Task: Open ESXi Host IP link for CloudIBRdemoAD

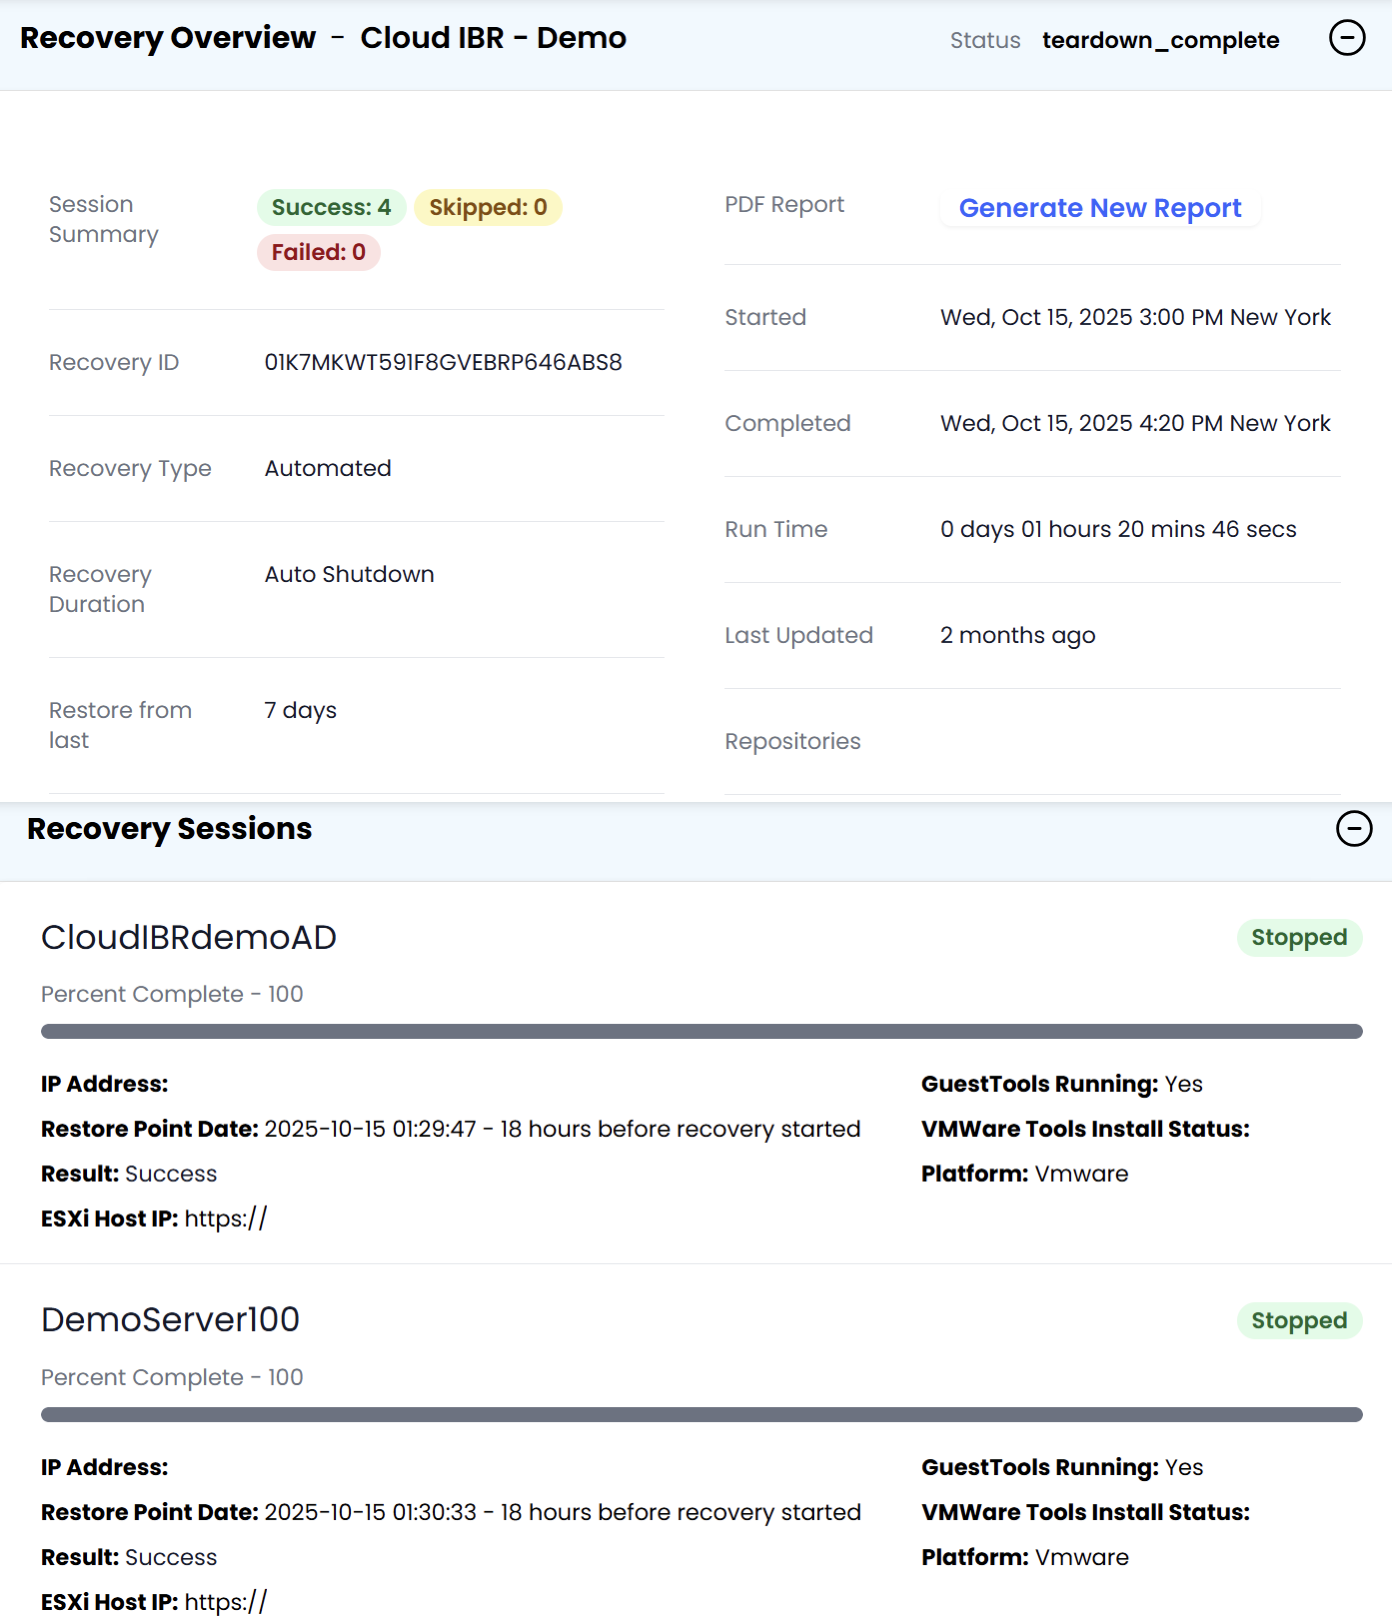Action: 226,1218
